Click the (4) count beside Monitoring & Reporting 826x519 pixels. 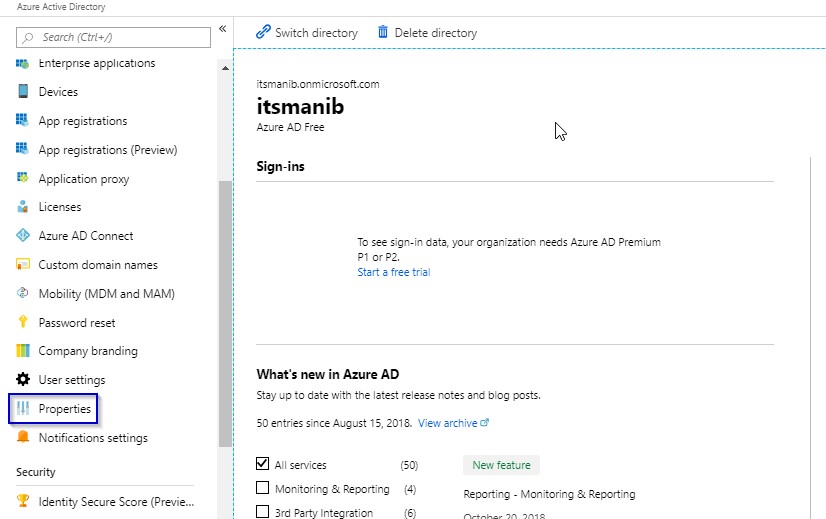pos(410,489)
